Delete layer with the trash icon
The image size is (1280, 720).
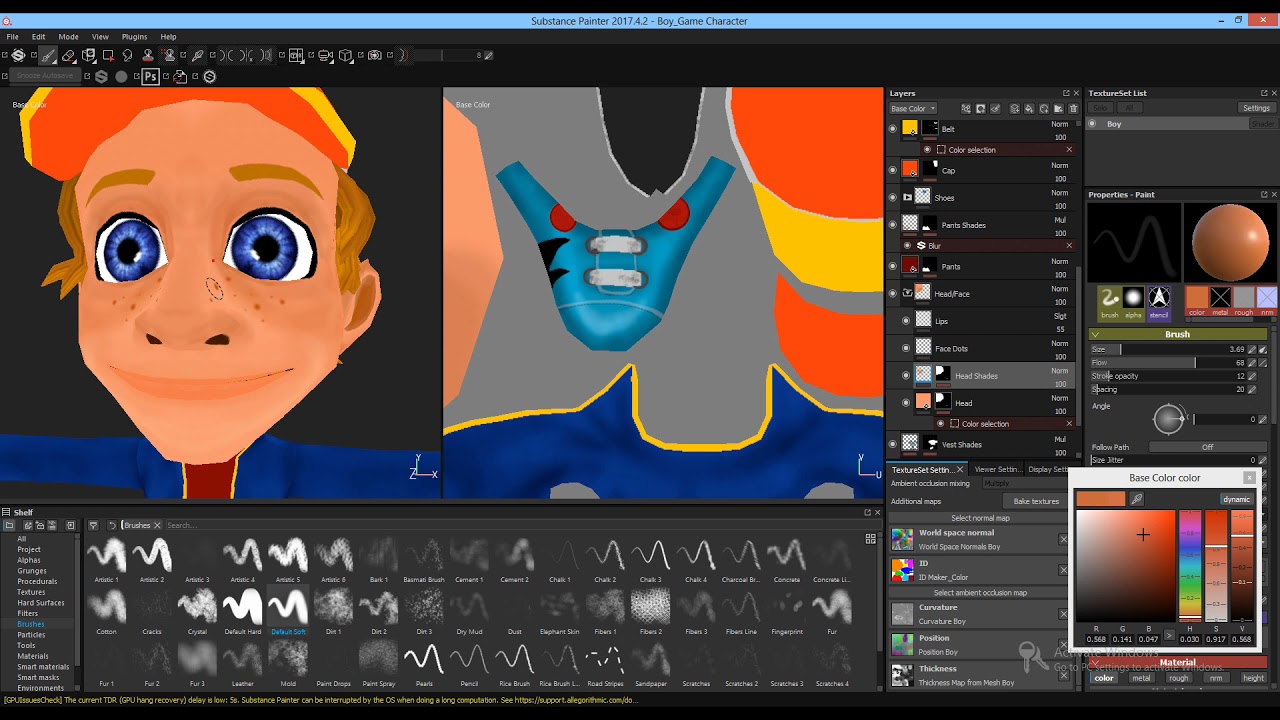[1073, 109]
